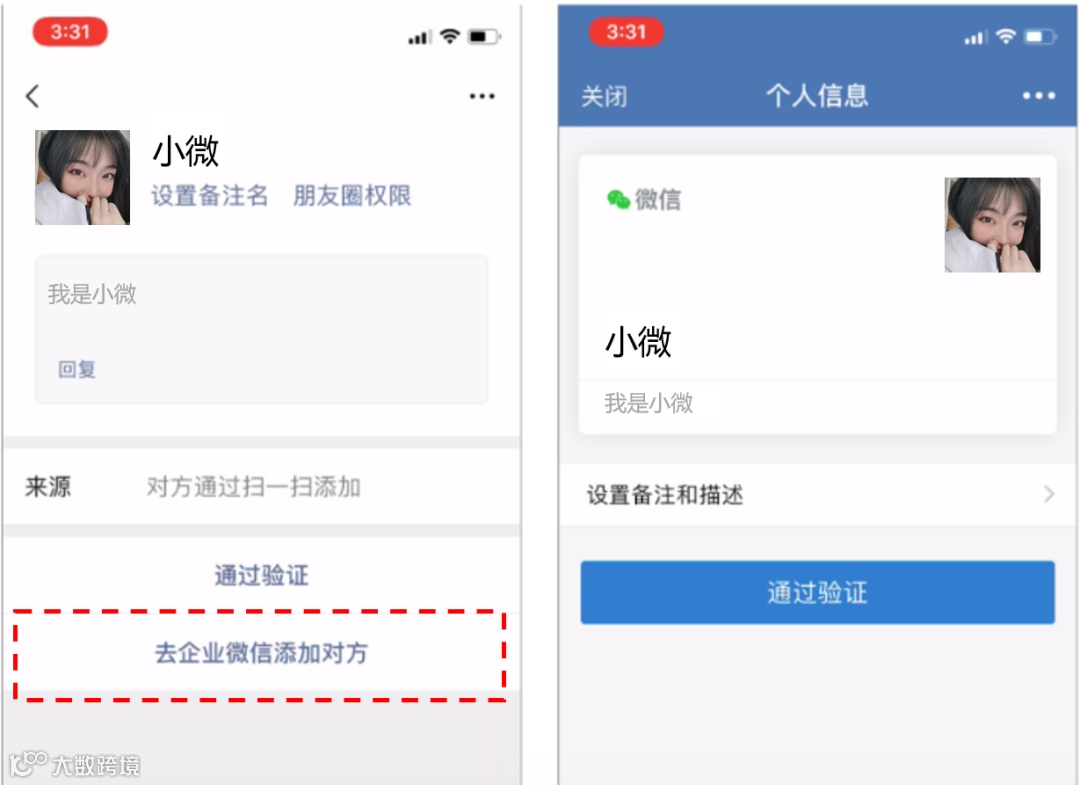This screenshot has height=785, width=1080.
Task: Tap the green 微信 logo icon
Action: point(618,199)
